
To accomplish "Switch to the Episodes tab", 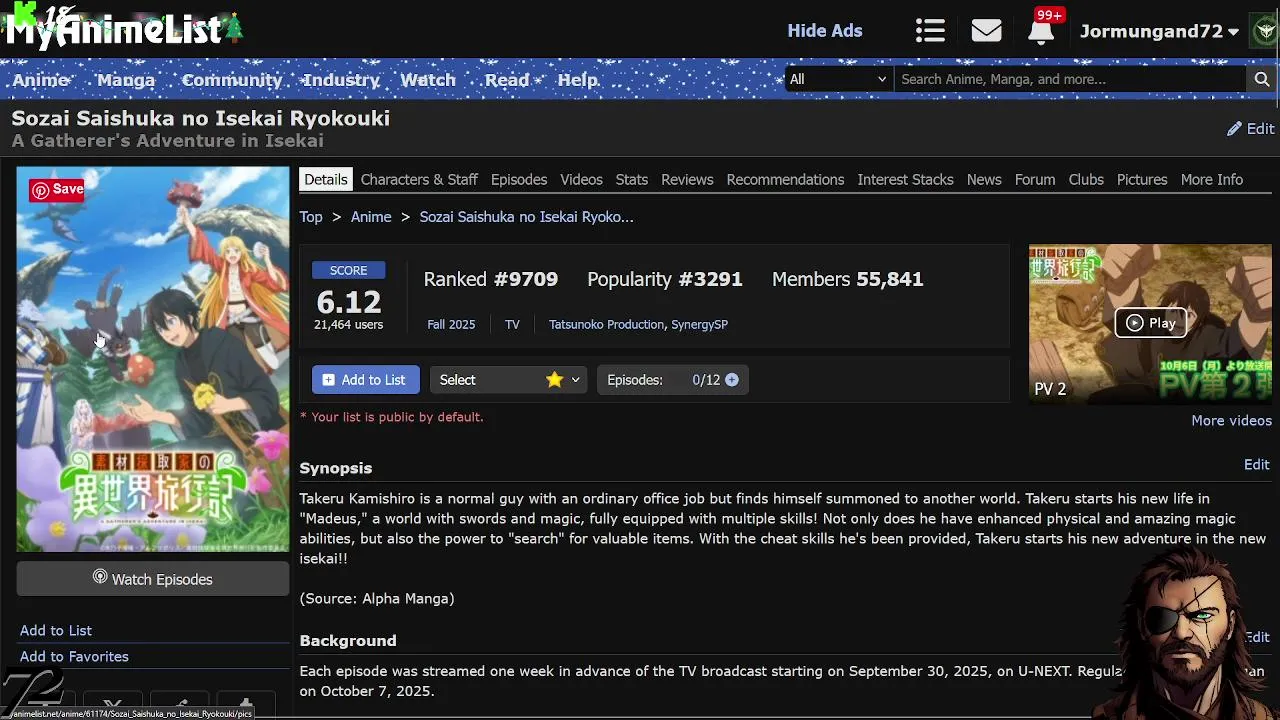I will point(519,180).
